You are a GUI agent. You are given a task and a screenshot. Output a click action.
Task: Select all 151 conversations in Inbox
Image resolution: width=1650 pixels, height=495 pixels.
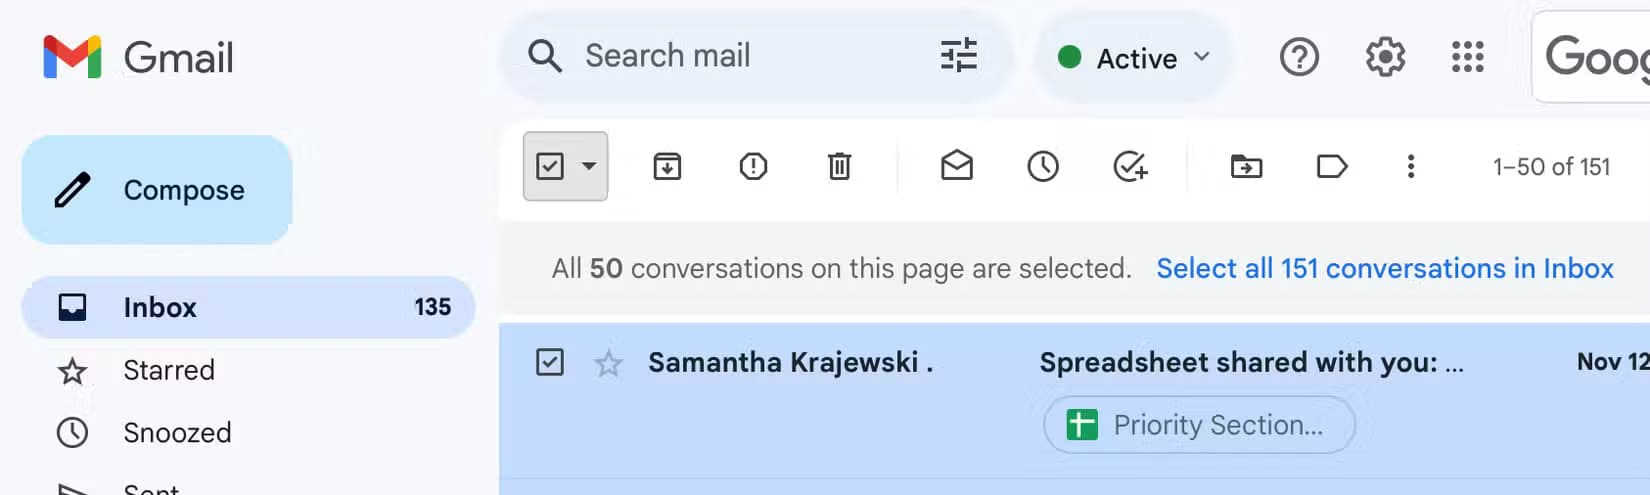tap(1385, 268)
